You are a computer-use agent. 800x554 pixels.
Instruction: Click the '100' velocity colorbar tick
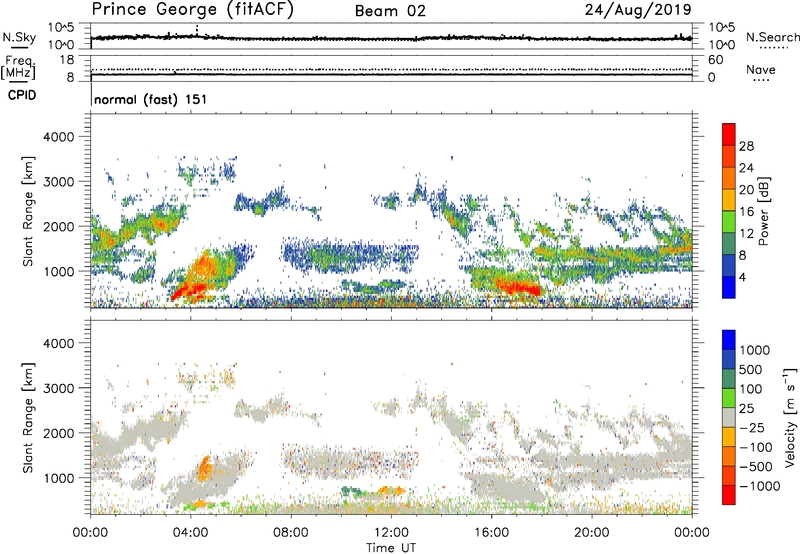pyautogui.click(x=751, y=389)
